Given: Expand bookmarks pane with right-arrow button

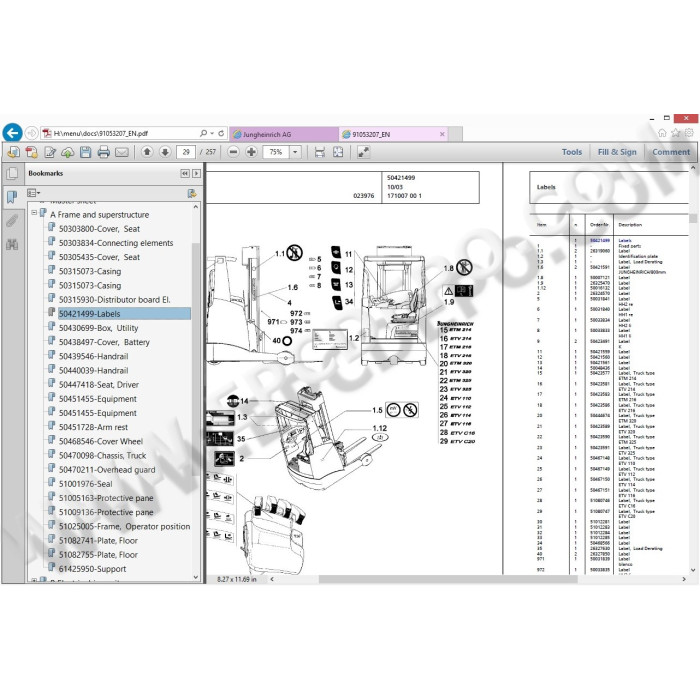Looking at the screenshot, I should point(196,173).
